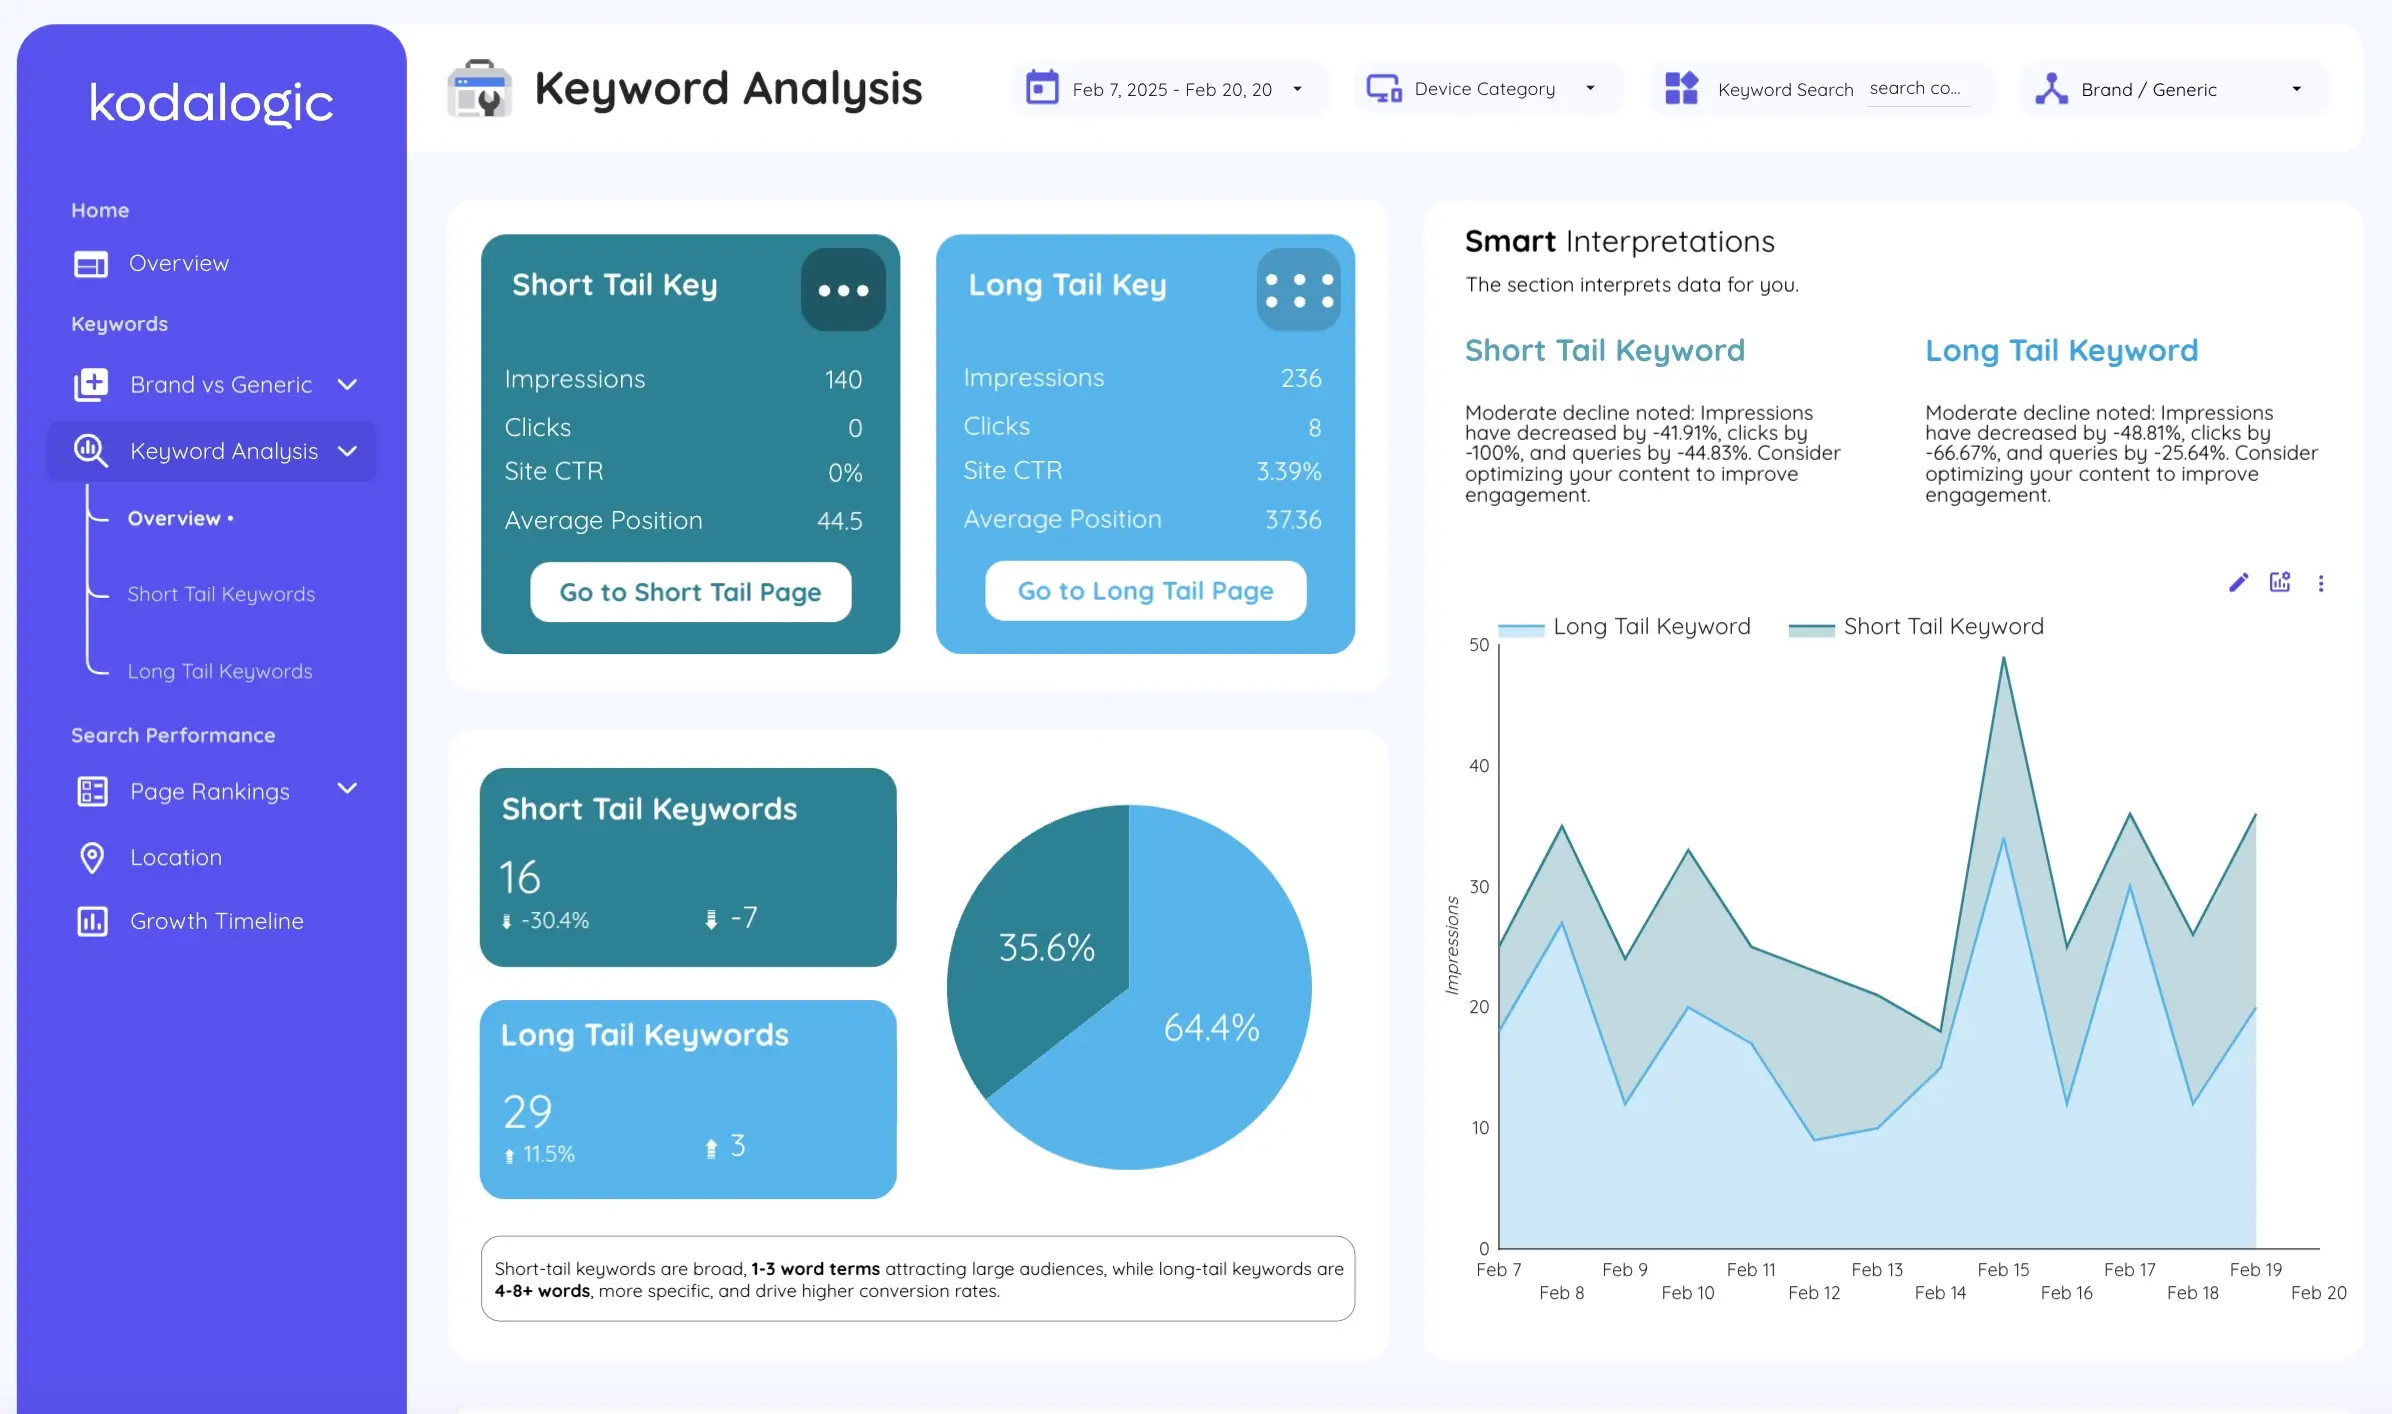Click the 35.6% pie slice
The image size is (2392, 1414).
(x=1046, y=947)
